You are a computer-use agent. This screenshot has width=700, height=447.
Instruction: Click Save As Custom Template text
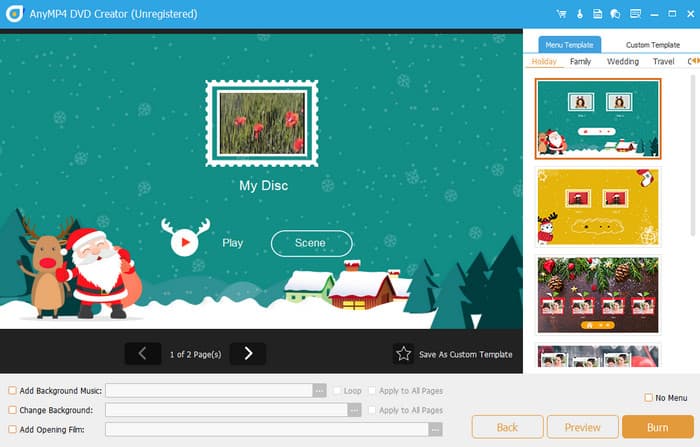point(466,354)
